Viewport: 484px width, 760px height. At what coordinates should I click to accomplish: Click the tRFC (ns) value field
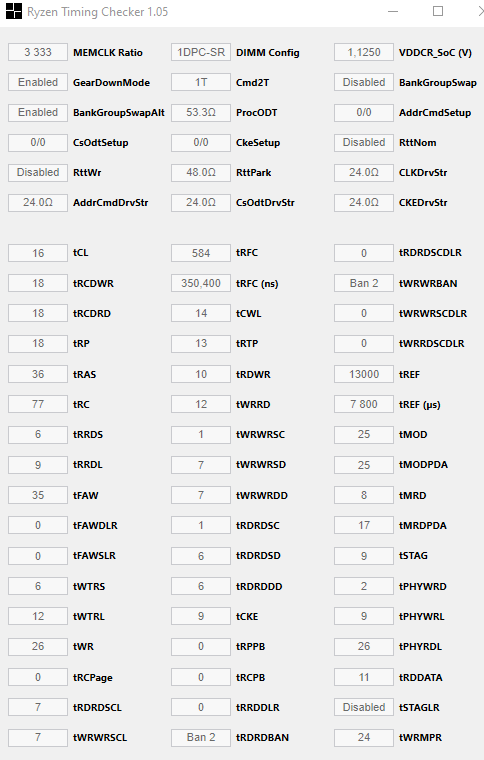pyautogui.click(x=201, y=283)
